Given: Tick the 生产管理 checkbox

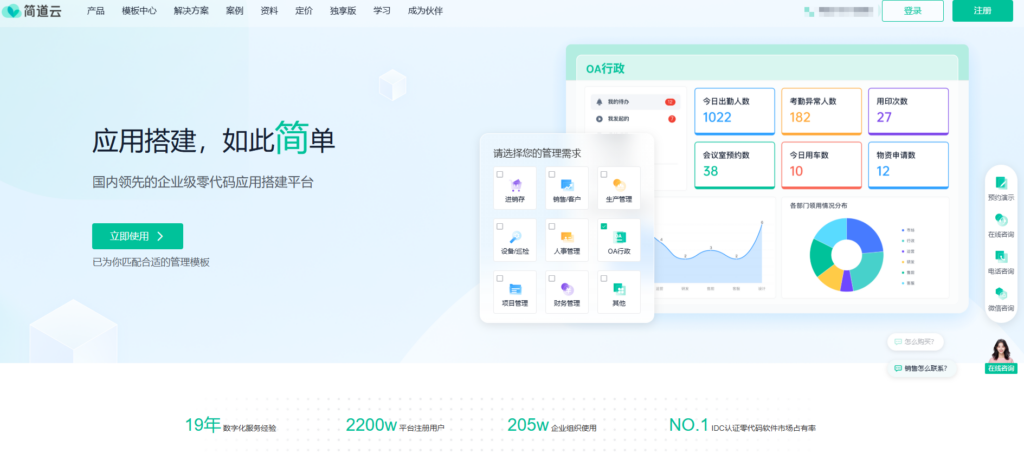Looking at the screenshot, I should 604,175.
